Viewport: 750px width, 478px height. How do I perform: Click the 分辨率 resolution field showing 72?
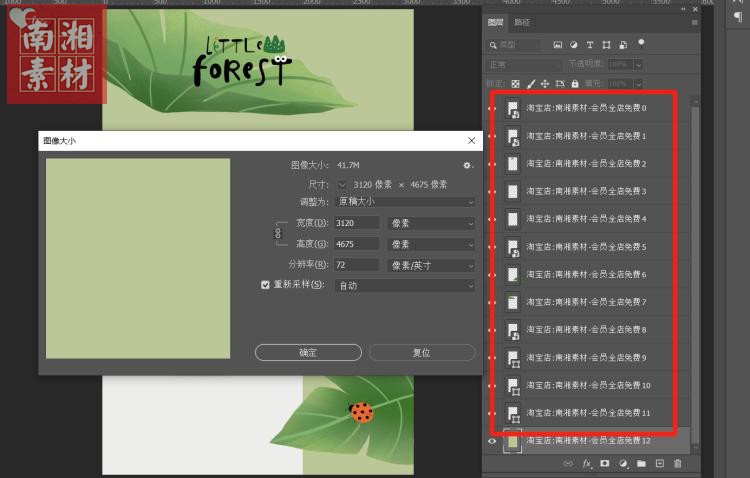pos(357,265)
